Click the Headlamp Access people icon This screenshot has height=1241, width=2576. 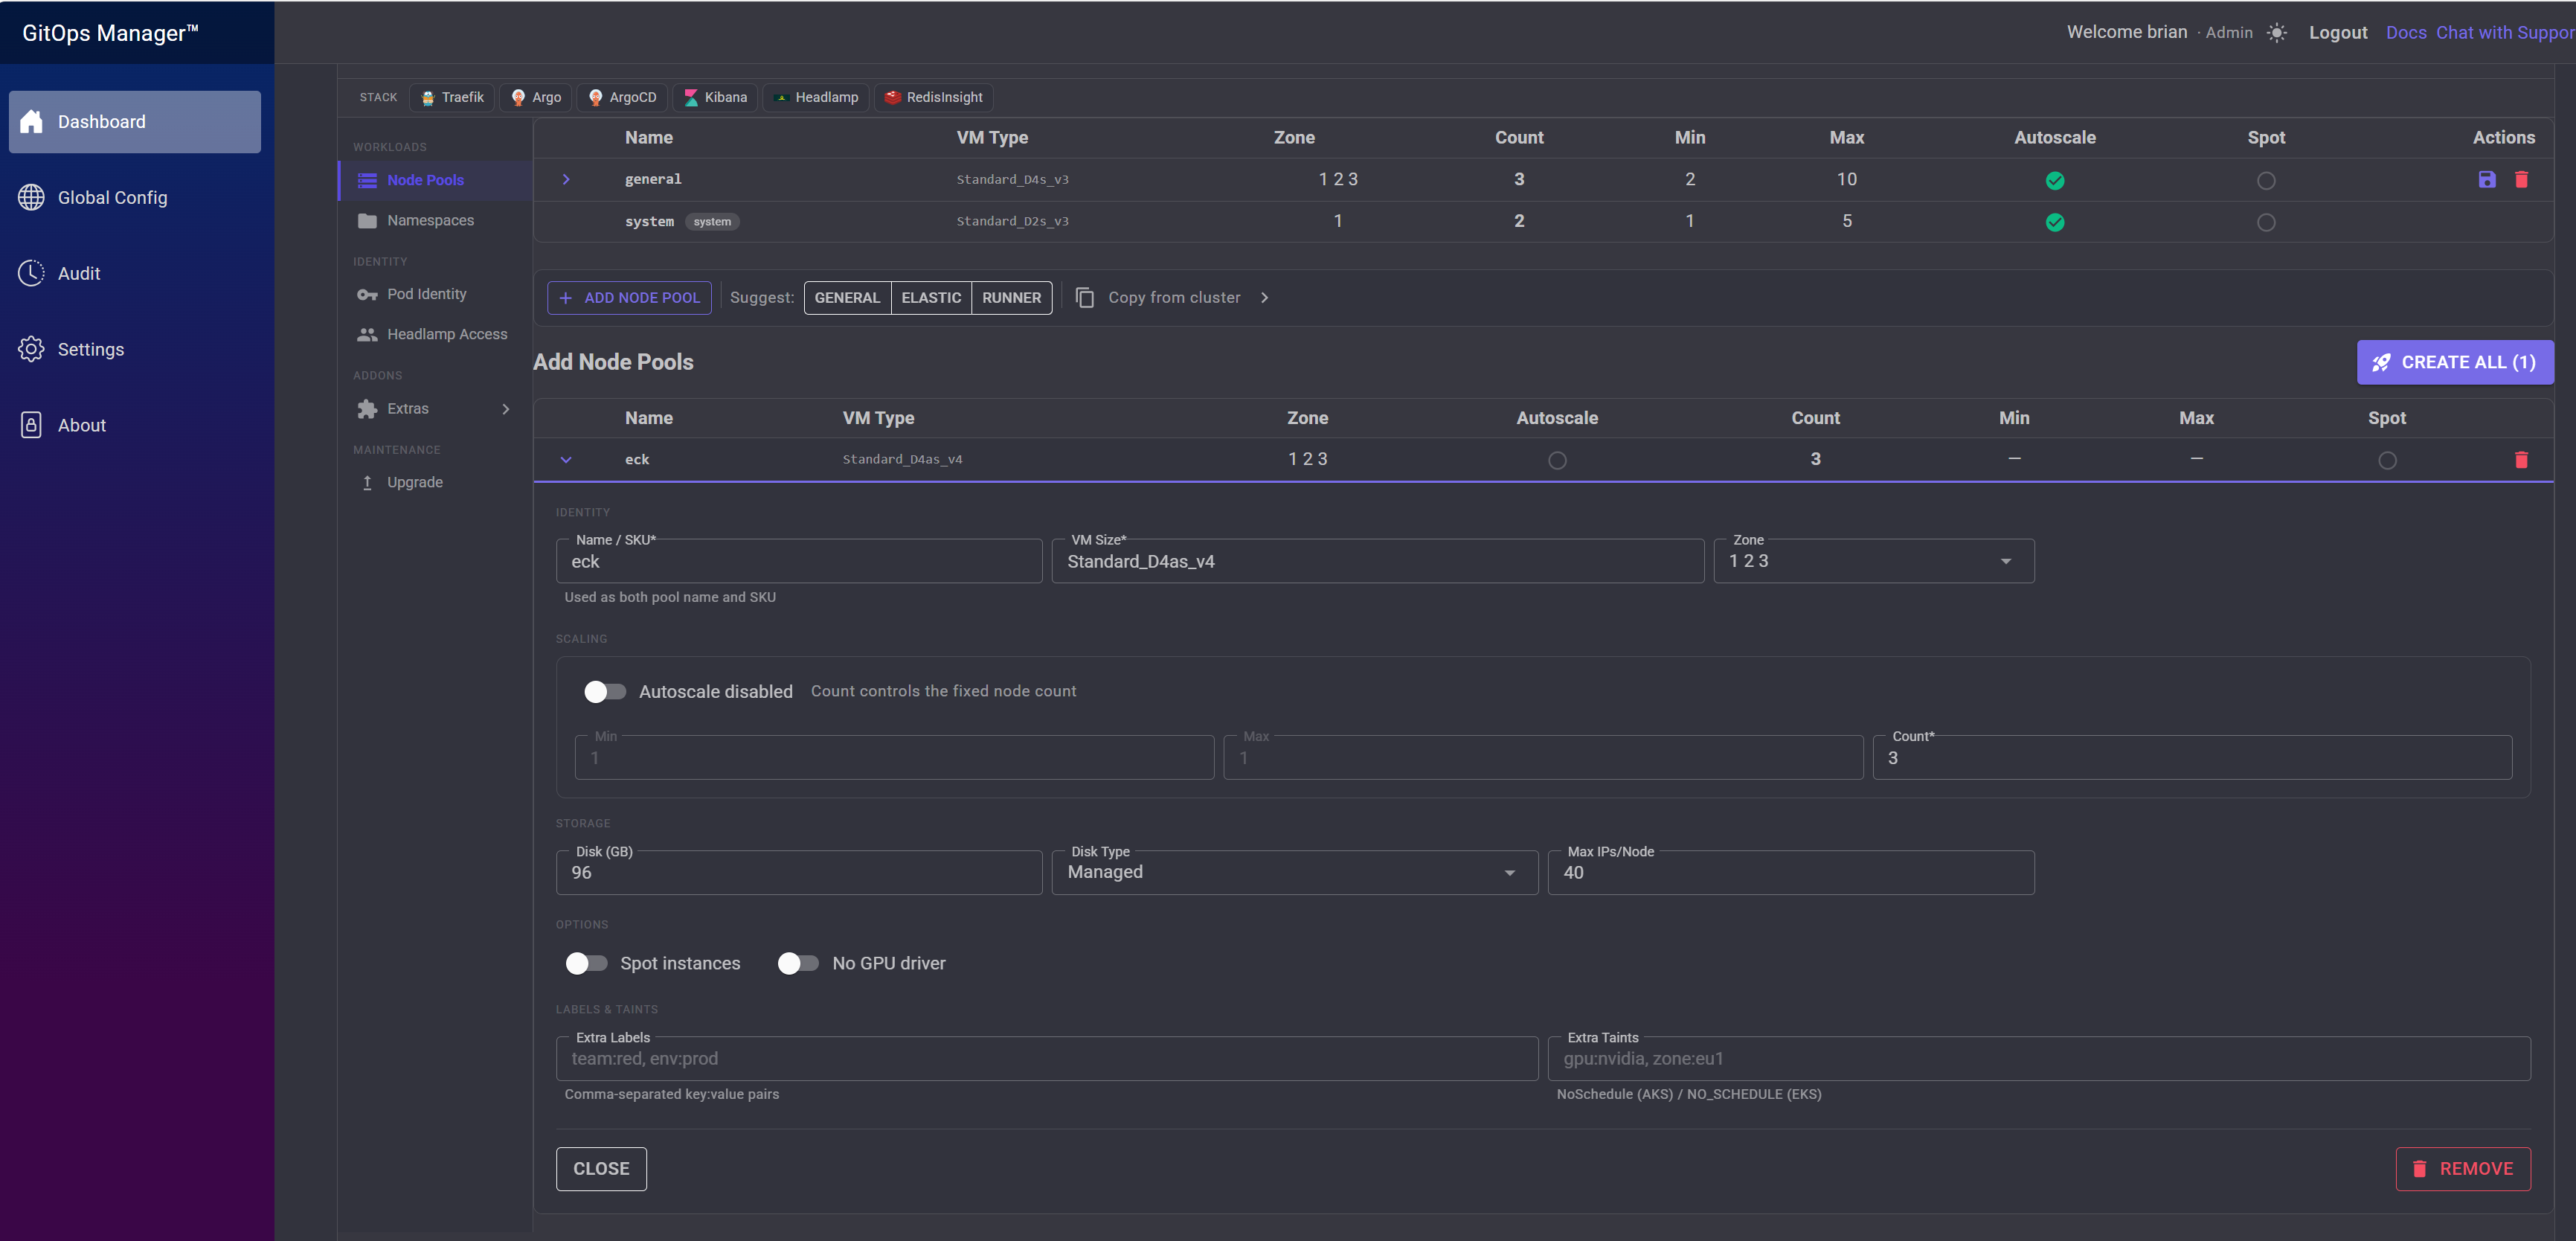tap(367, 334)
